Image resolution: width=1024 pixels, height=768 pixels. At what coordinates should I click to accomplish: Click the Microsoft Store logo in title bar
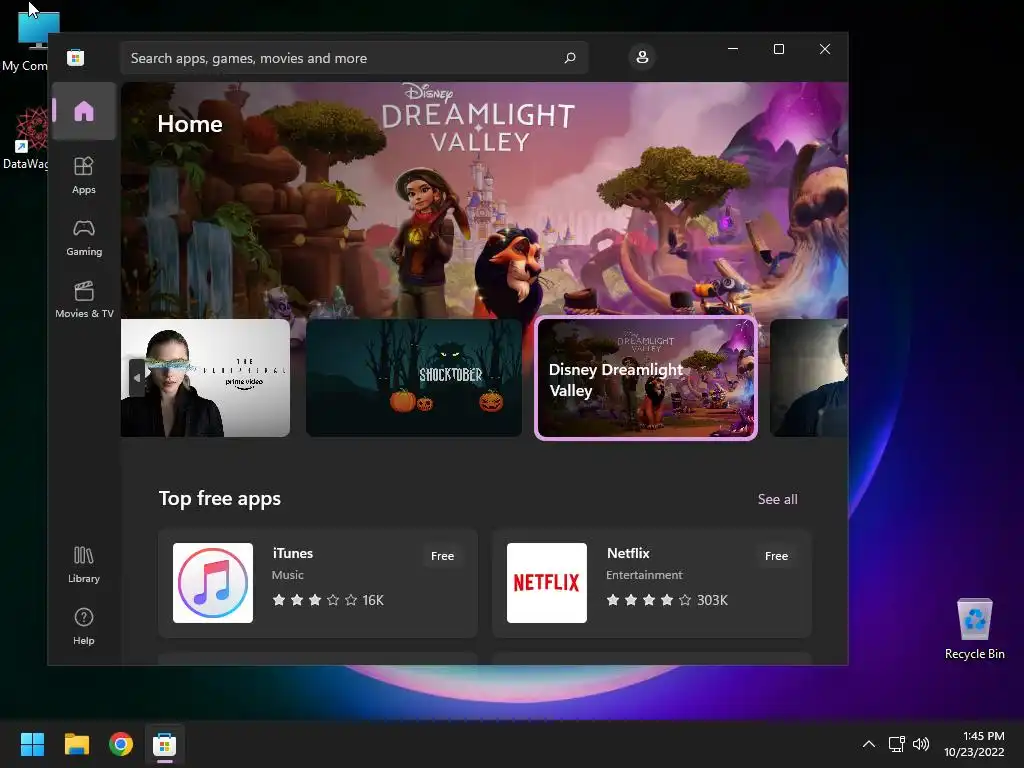(75, 57)
